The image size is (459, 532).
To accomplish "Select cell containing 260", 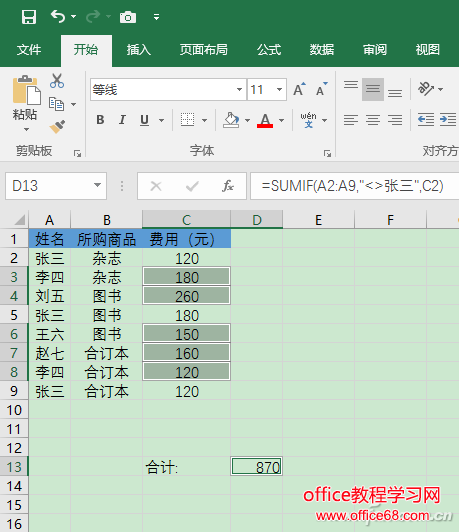I will tap(186, 296).
